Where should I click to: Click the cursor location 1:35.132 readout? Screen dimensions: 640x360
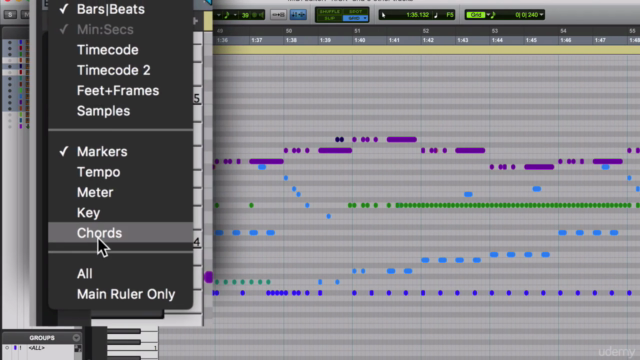coord(418,15)
